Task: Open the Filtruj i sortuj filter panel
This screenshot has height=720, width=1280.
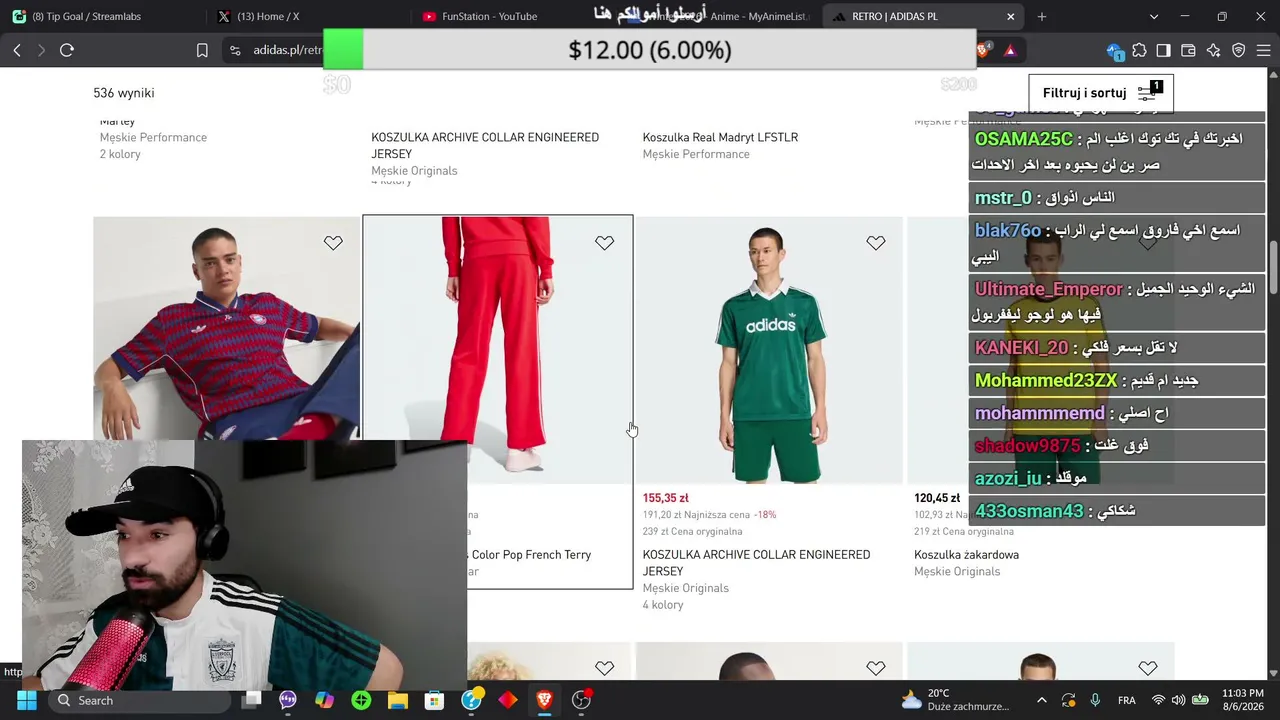Action: point(1101,93)
